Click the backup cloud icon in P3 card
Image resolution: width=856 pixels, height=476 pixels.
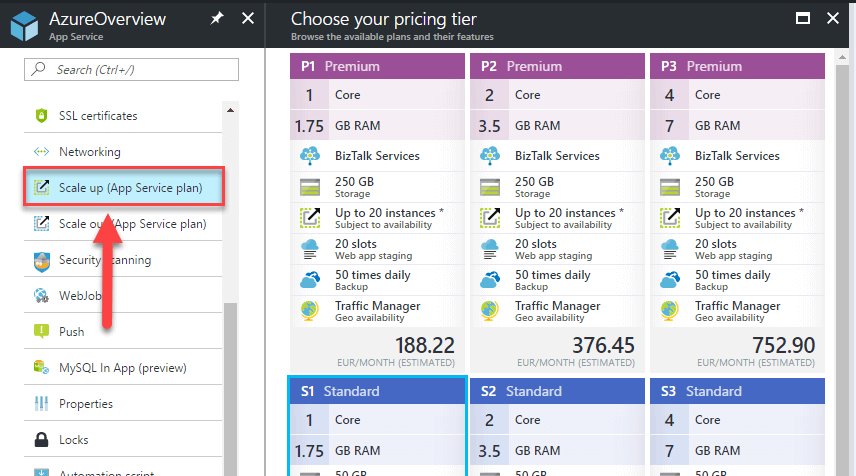(x=670, y=280)
